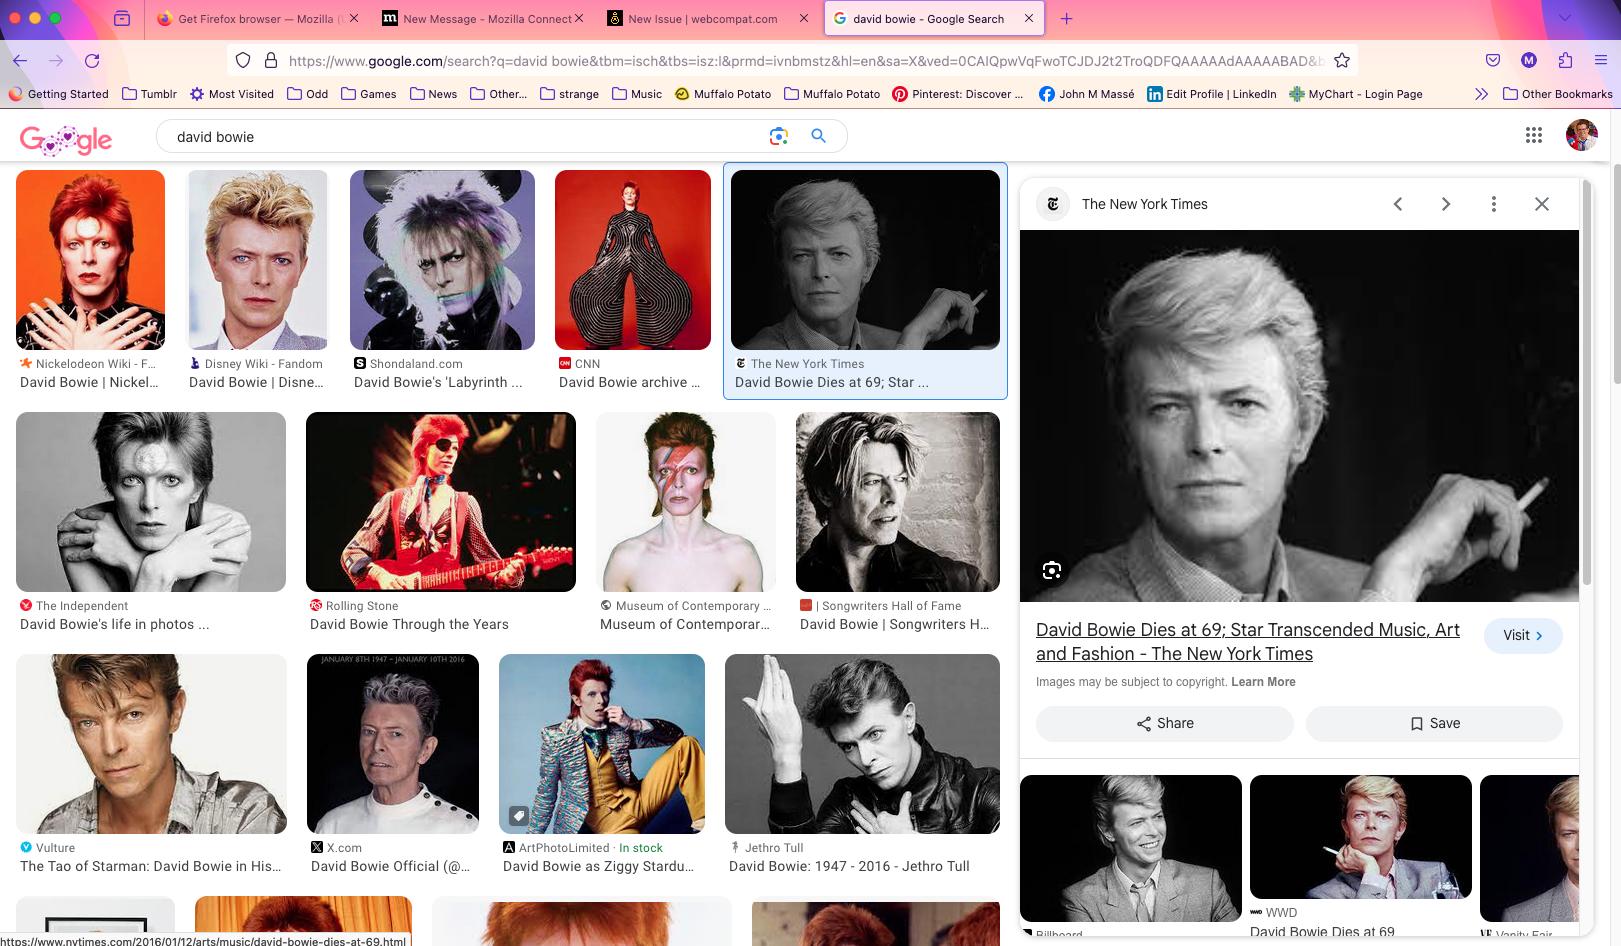The width and height of the screenshot is (1621, 946).
Task: Go to next image in preview panel
Action: click(1445, 204)
